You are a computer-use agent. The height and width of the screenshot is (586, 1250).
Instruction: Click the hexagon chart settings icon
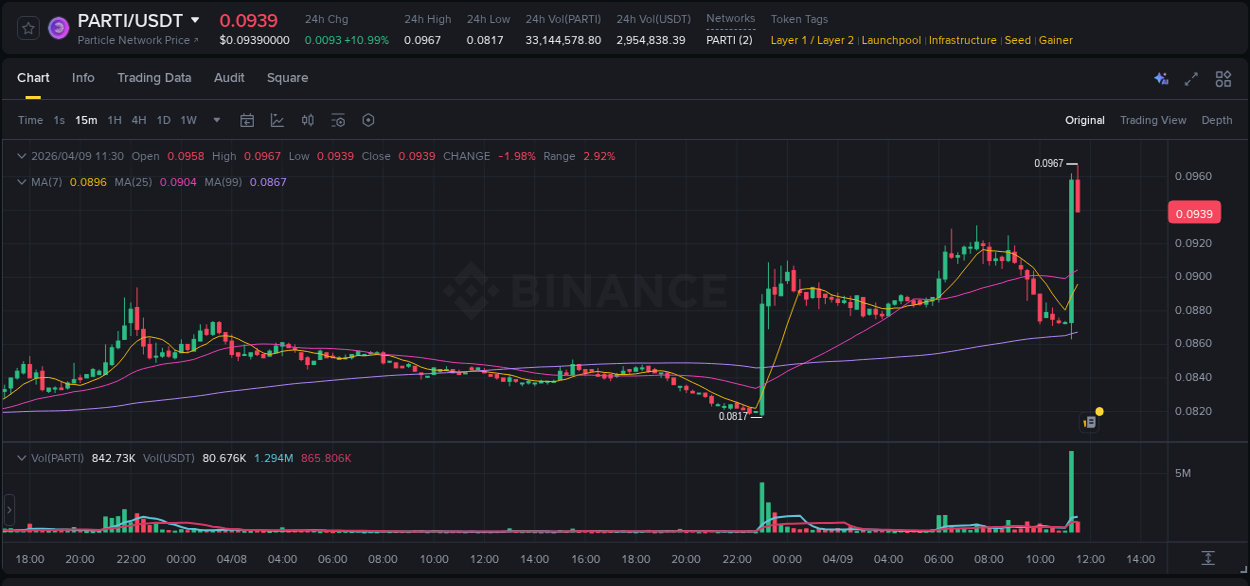click(368, 120)
